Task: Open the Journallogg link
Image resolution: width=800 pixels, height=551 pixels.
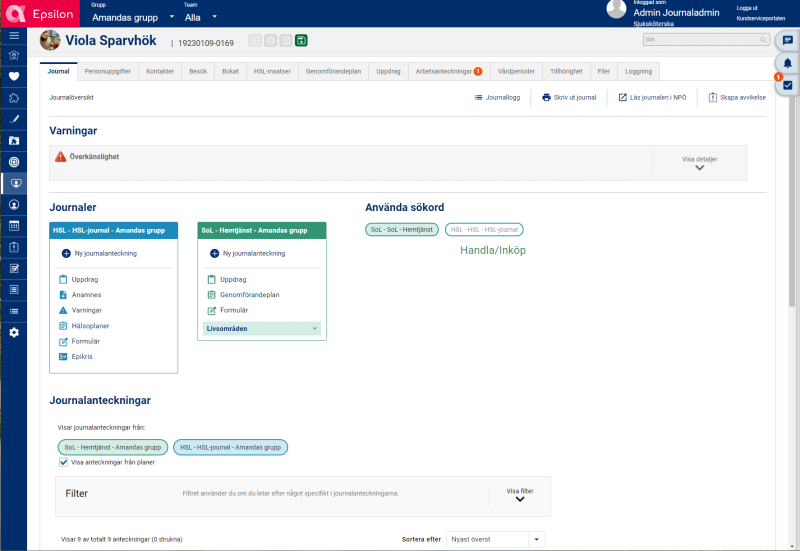Action: (497, 97)
